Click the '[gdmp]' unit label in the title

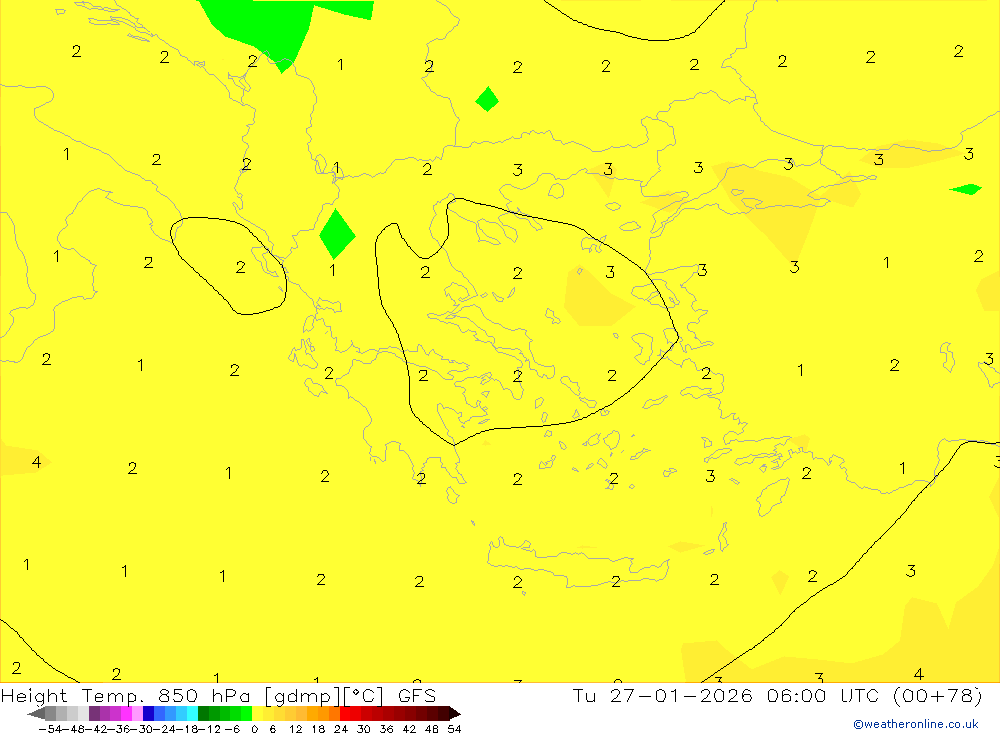click(301, 695)
